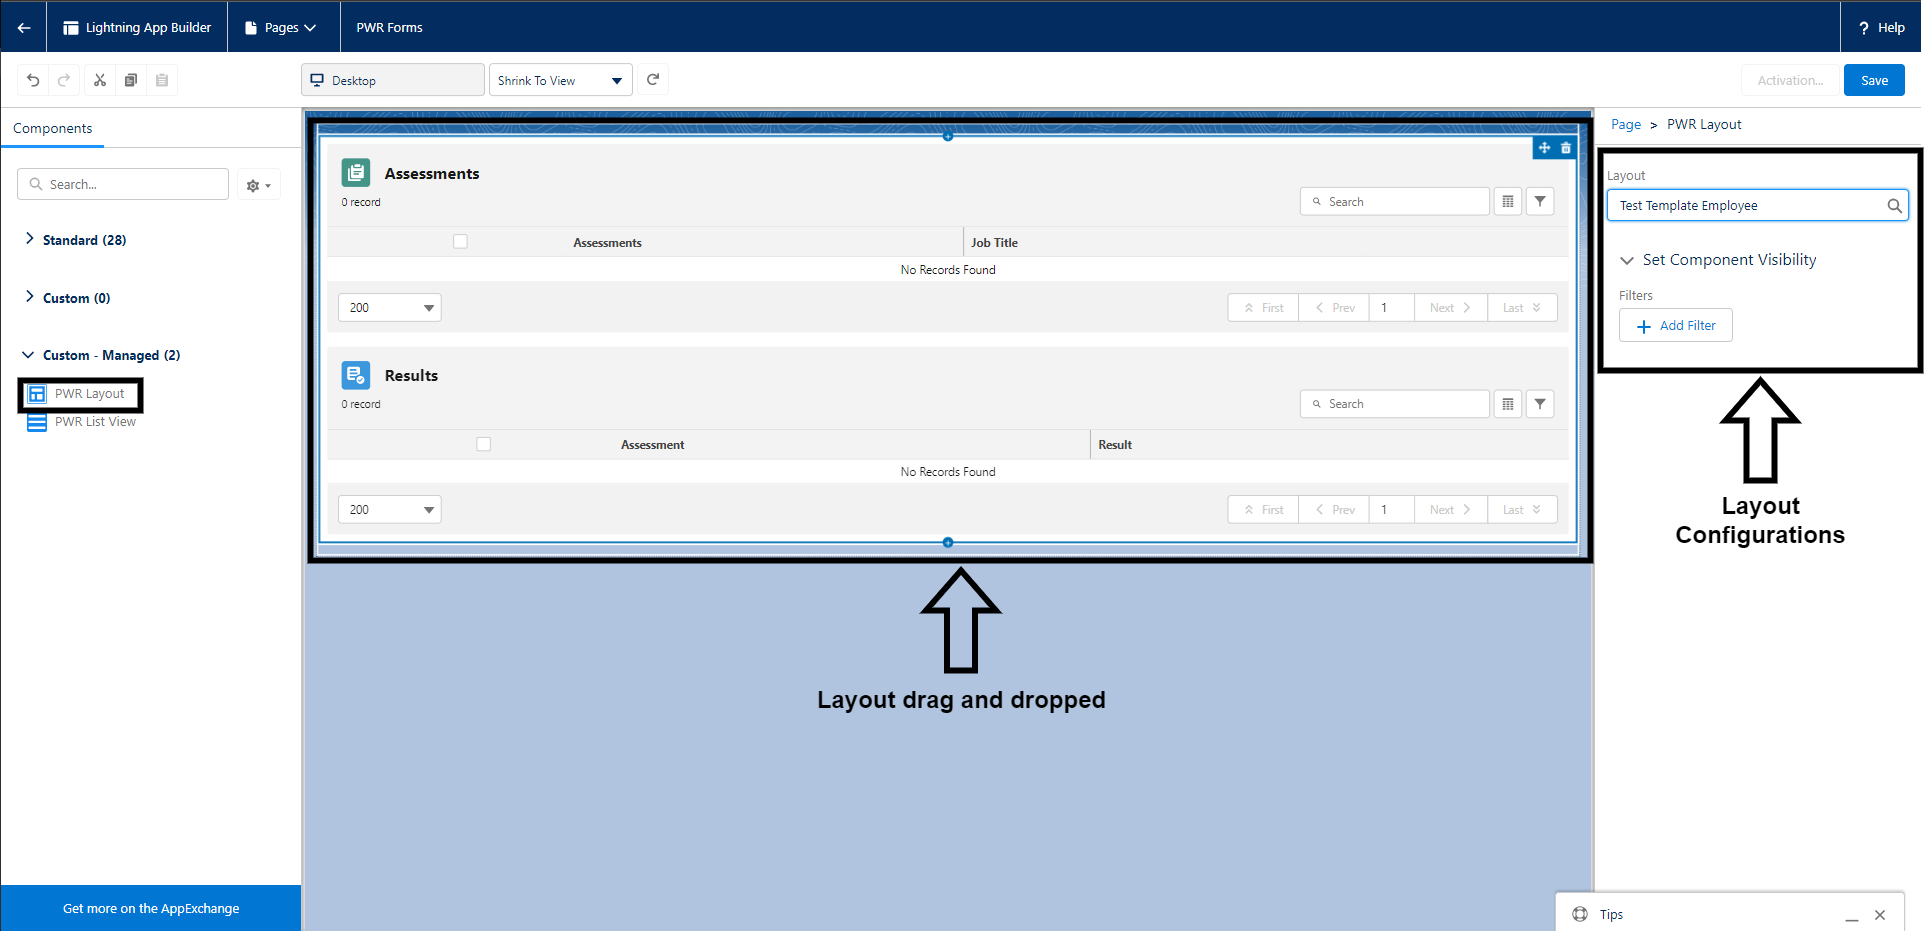This screenshot has width=1924, height=933.
Task: Collapse the Custom - Managed (2) section
Action: (102, 355)
